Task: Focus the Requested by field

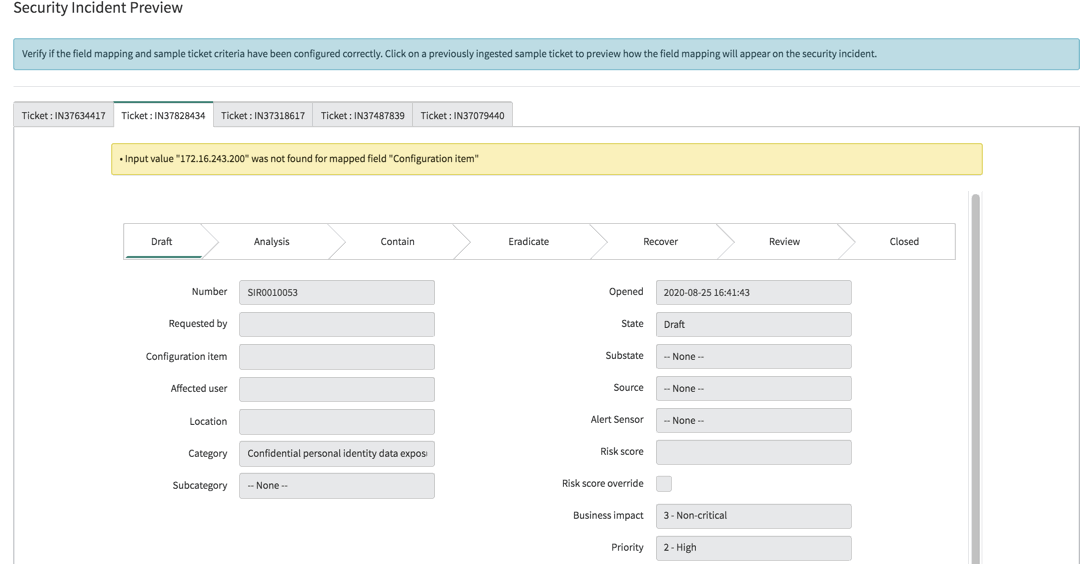Action: [x=337, y=324]
